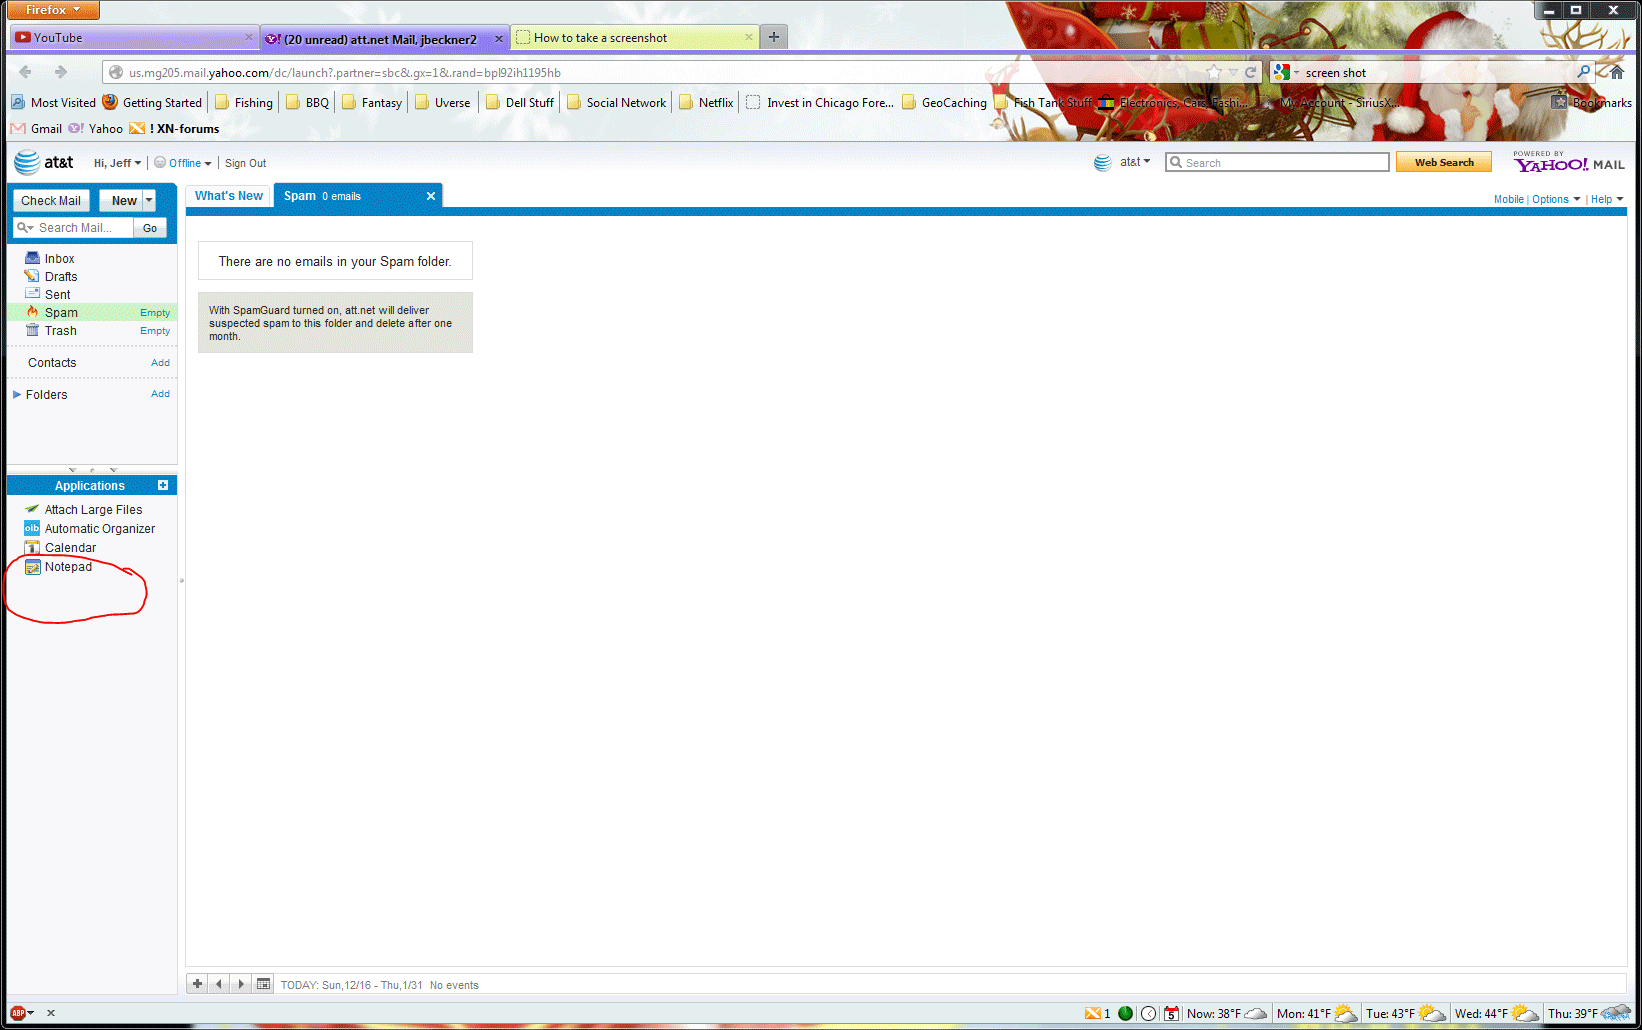Click the Sign Out link
1642x1030 pixels.
[x=245, y=163]
